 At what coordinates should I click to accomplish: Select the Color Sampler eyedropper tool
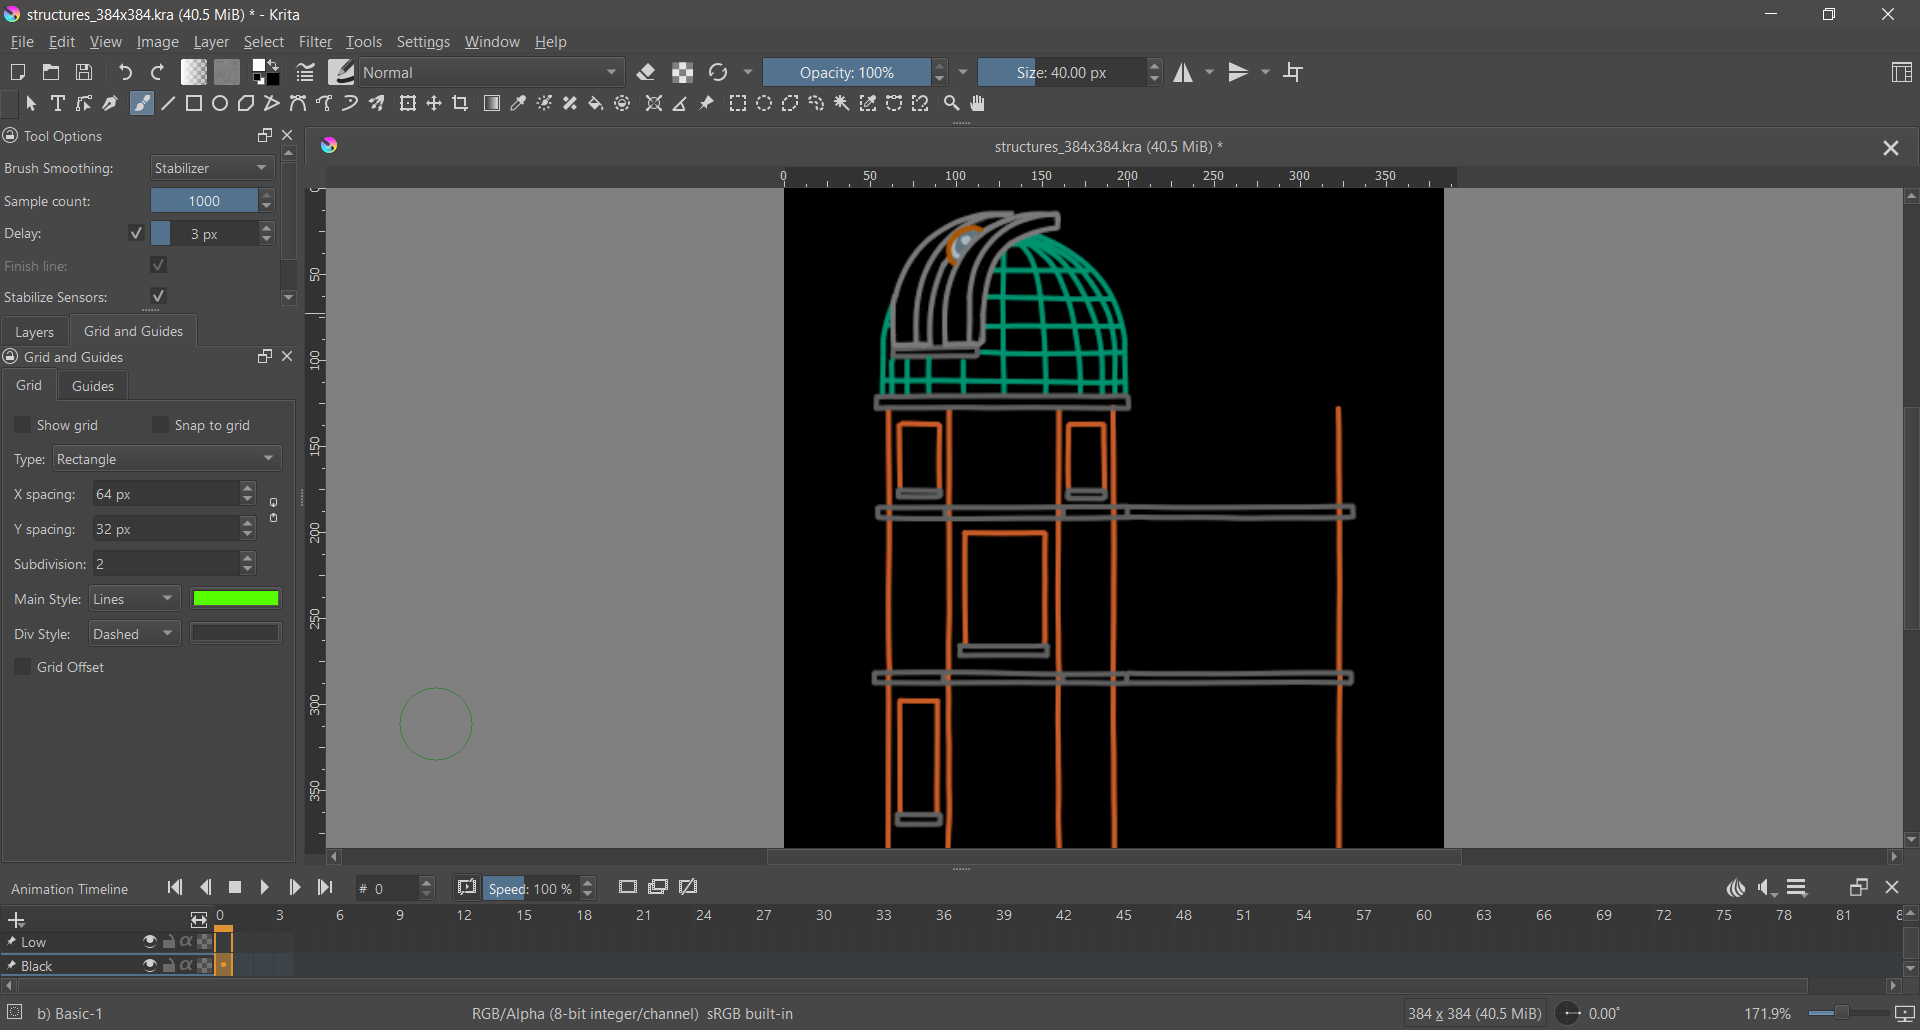point(518,104)
